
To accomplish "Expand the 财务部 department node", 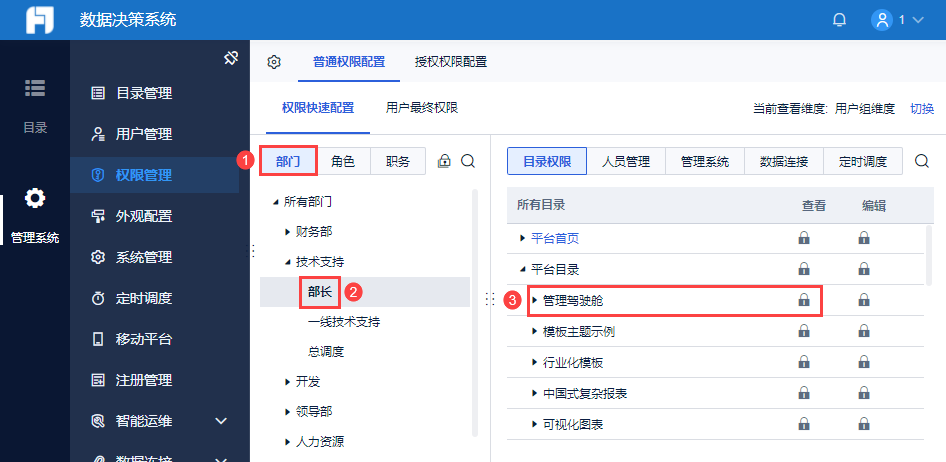I will tap(288, 232).
